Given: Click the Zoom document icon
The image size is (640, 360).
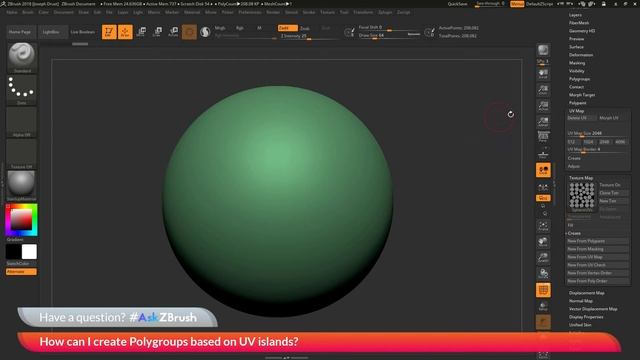Looking at the screenshot, I should 543,90.
